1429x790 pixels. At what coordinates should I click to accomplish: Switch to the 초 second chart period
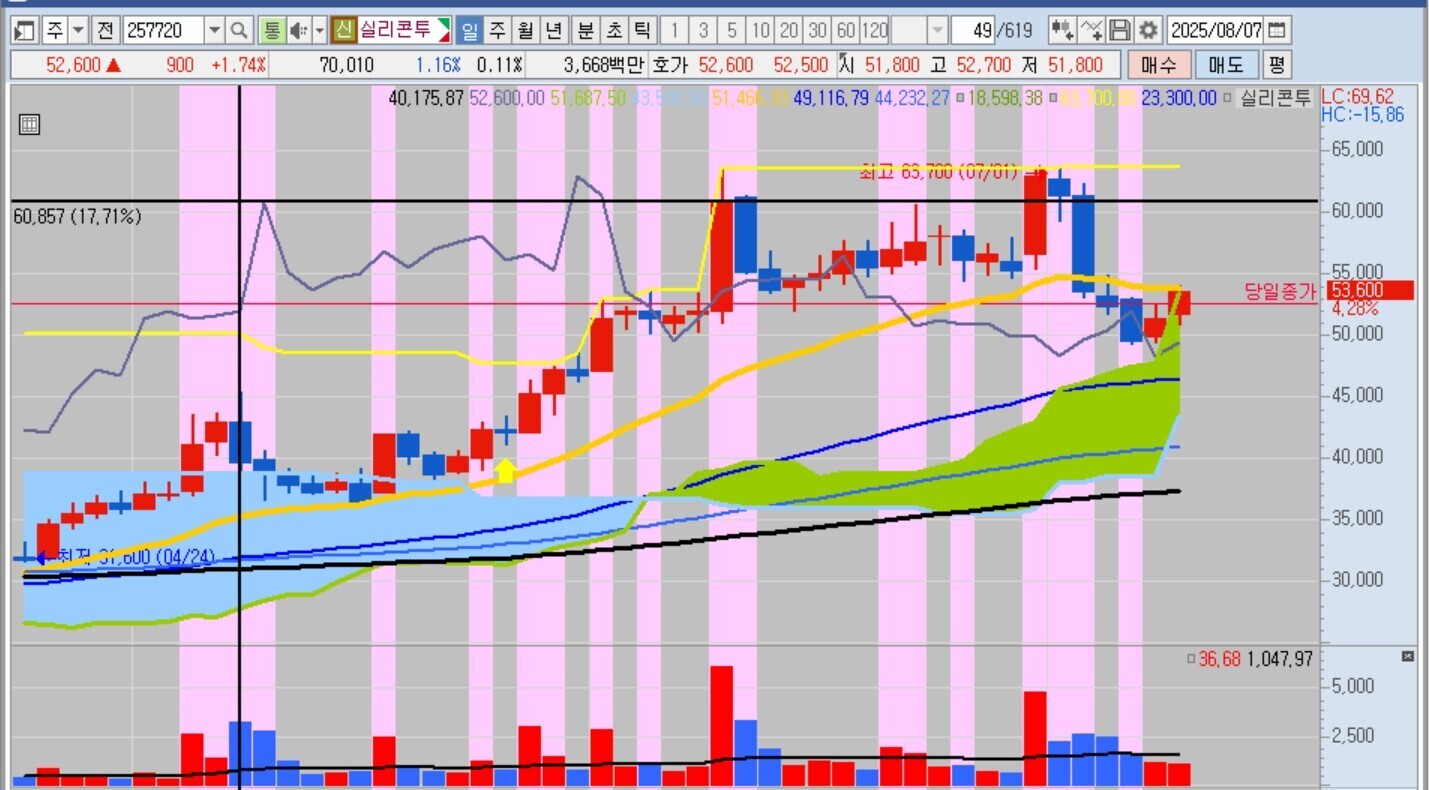[614, 30]
